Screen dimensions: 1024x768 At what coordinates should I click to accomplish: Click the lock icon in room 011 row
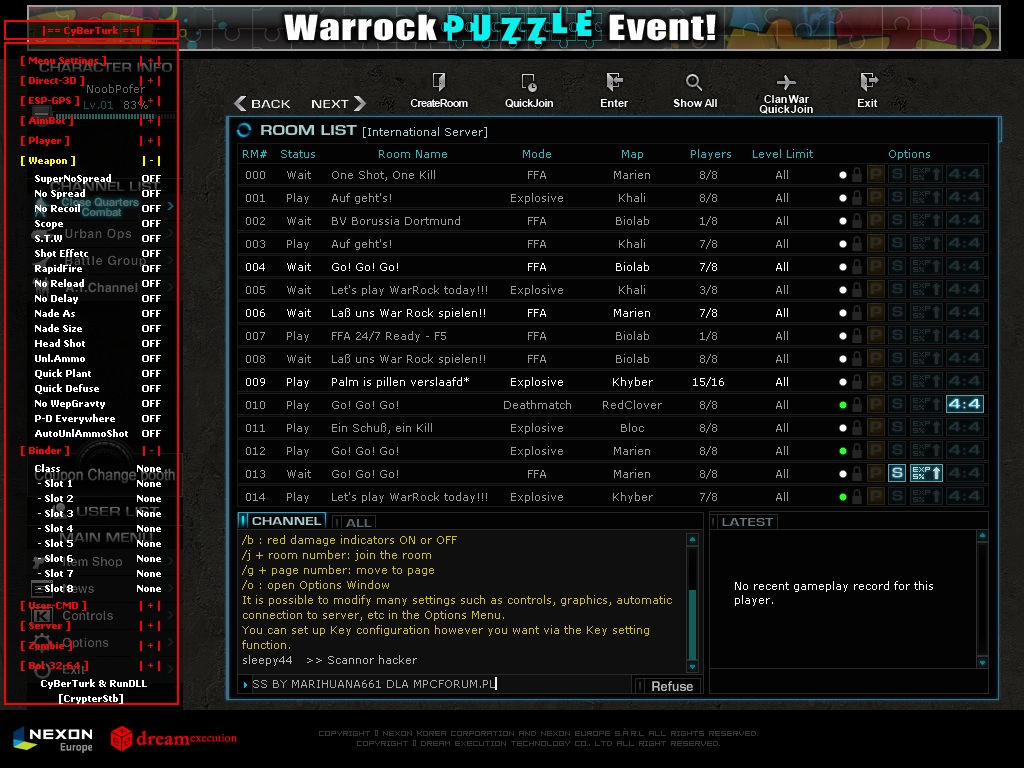[x=857, y=428]
